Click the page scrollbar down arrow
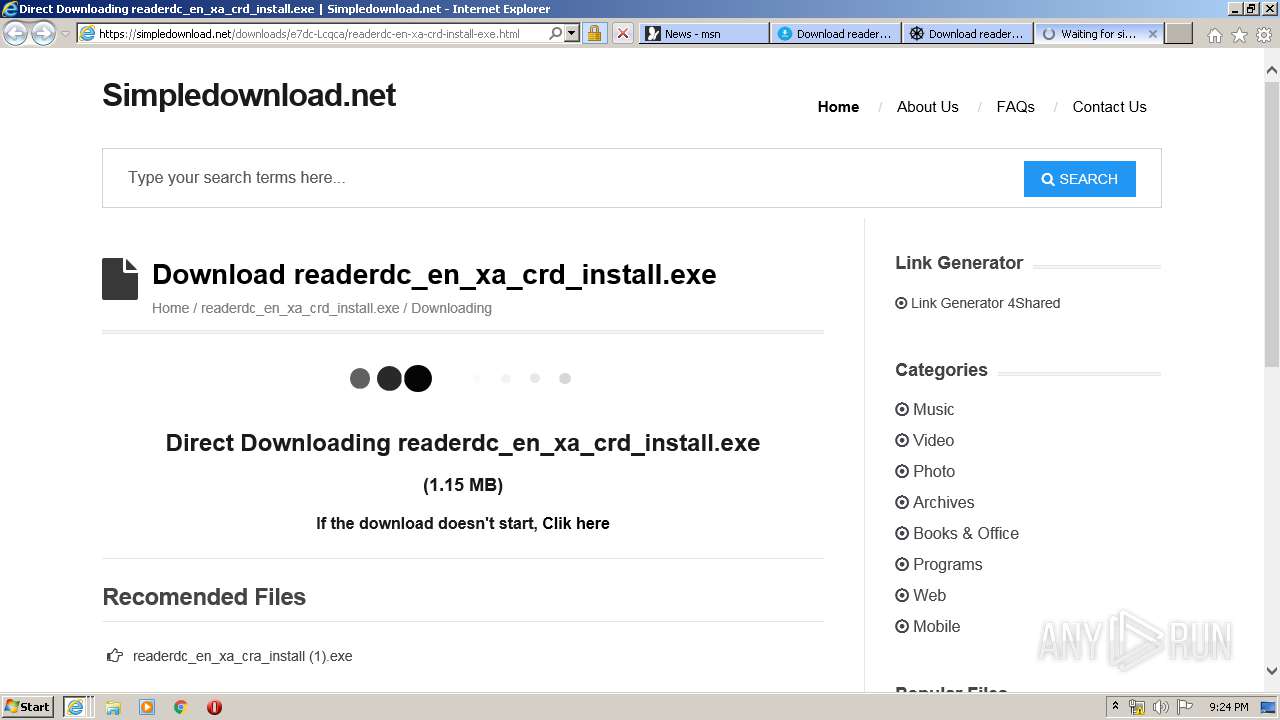The width and height of the screenshot is (1280, 720). pos(1271,671)
